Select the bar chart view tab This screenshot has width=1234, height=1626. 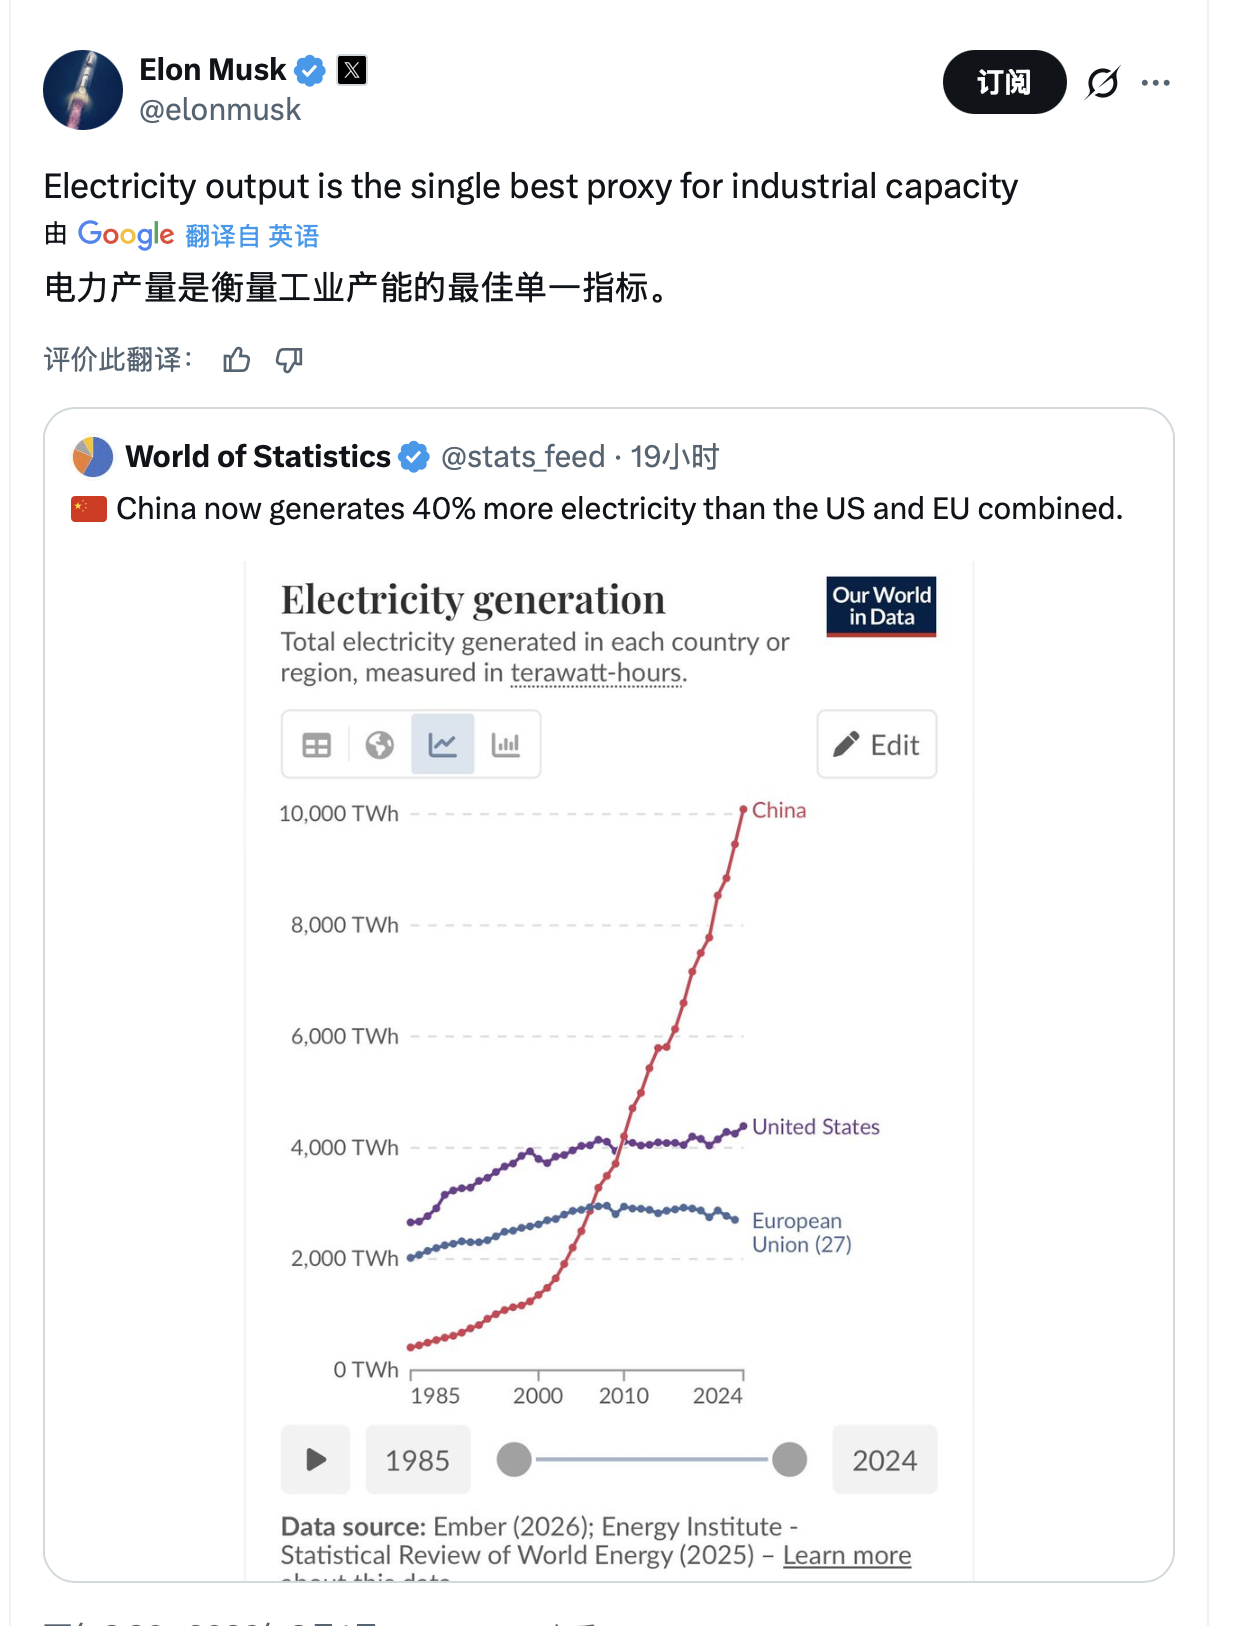[506, 745]
